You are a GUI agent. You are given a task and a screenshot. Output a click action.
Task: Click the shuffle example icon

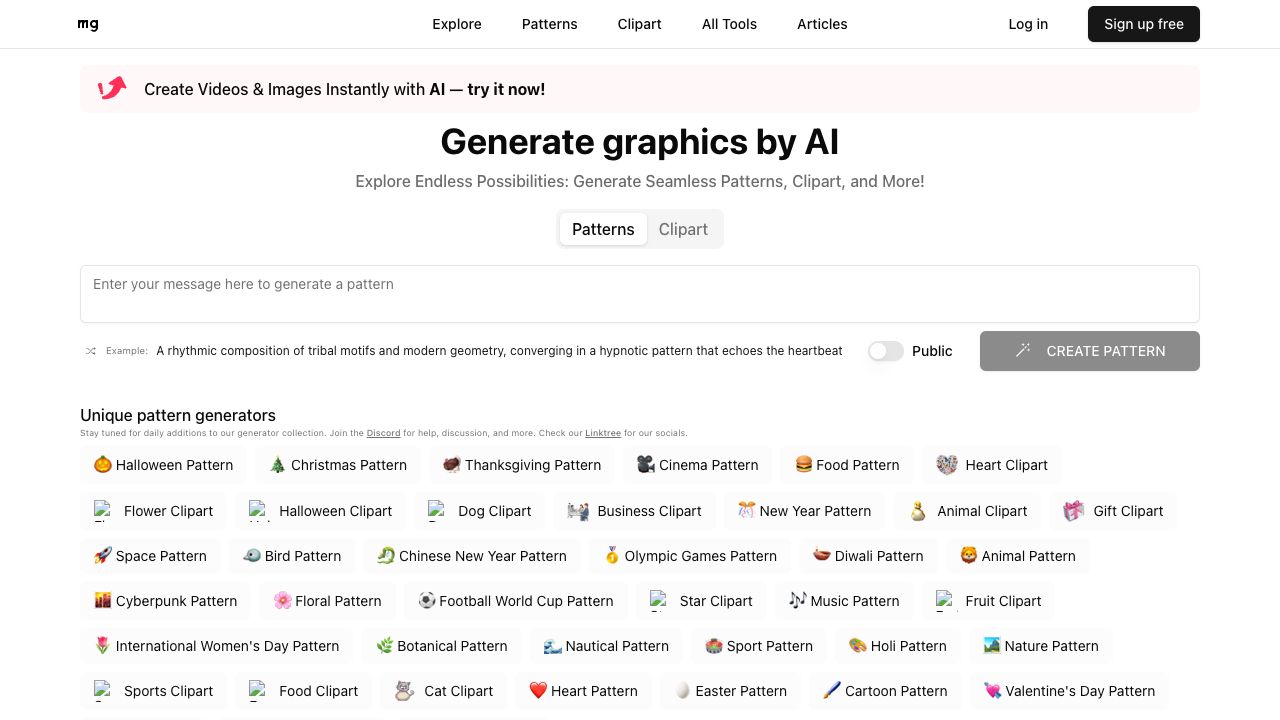pos(91,351)
